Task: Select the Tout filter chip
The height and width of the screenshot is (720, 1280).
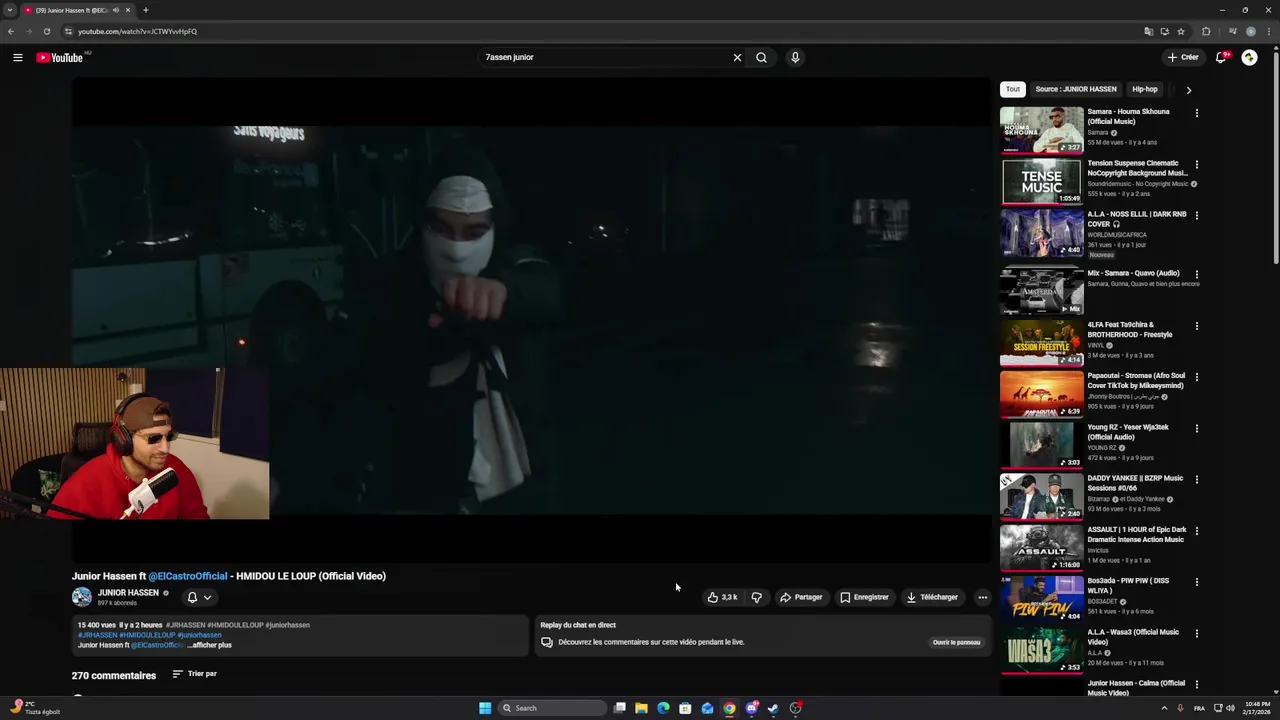Action: pyautogui.click(x=1013, y=89)
